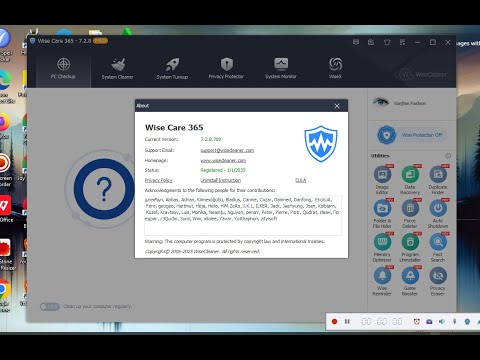Open the Wise Reminder utility
This screenshot has width=480, height=360.
[x=382, y=281]
